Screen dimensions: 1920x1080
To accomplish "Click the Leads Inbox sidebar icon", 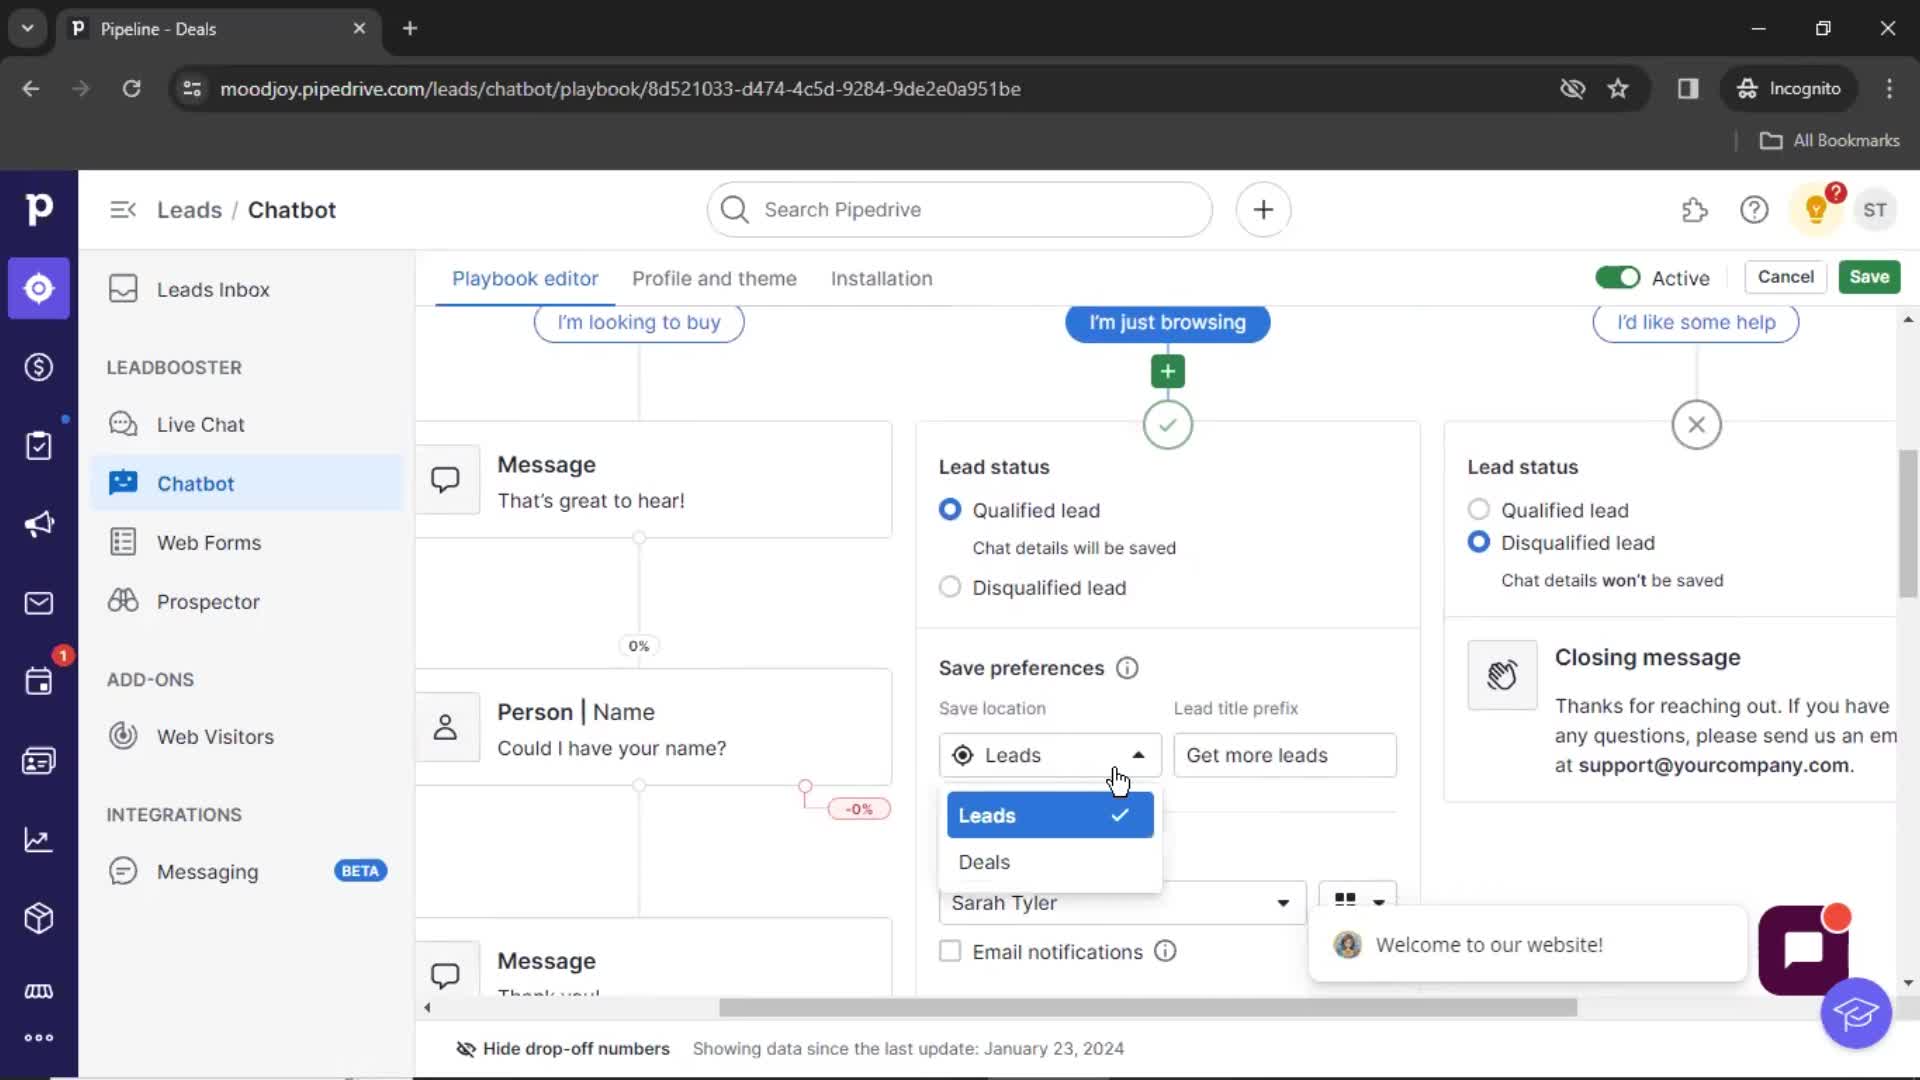I will pyautogui.click(x=123, y=289).
